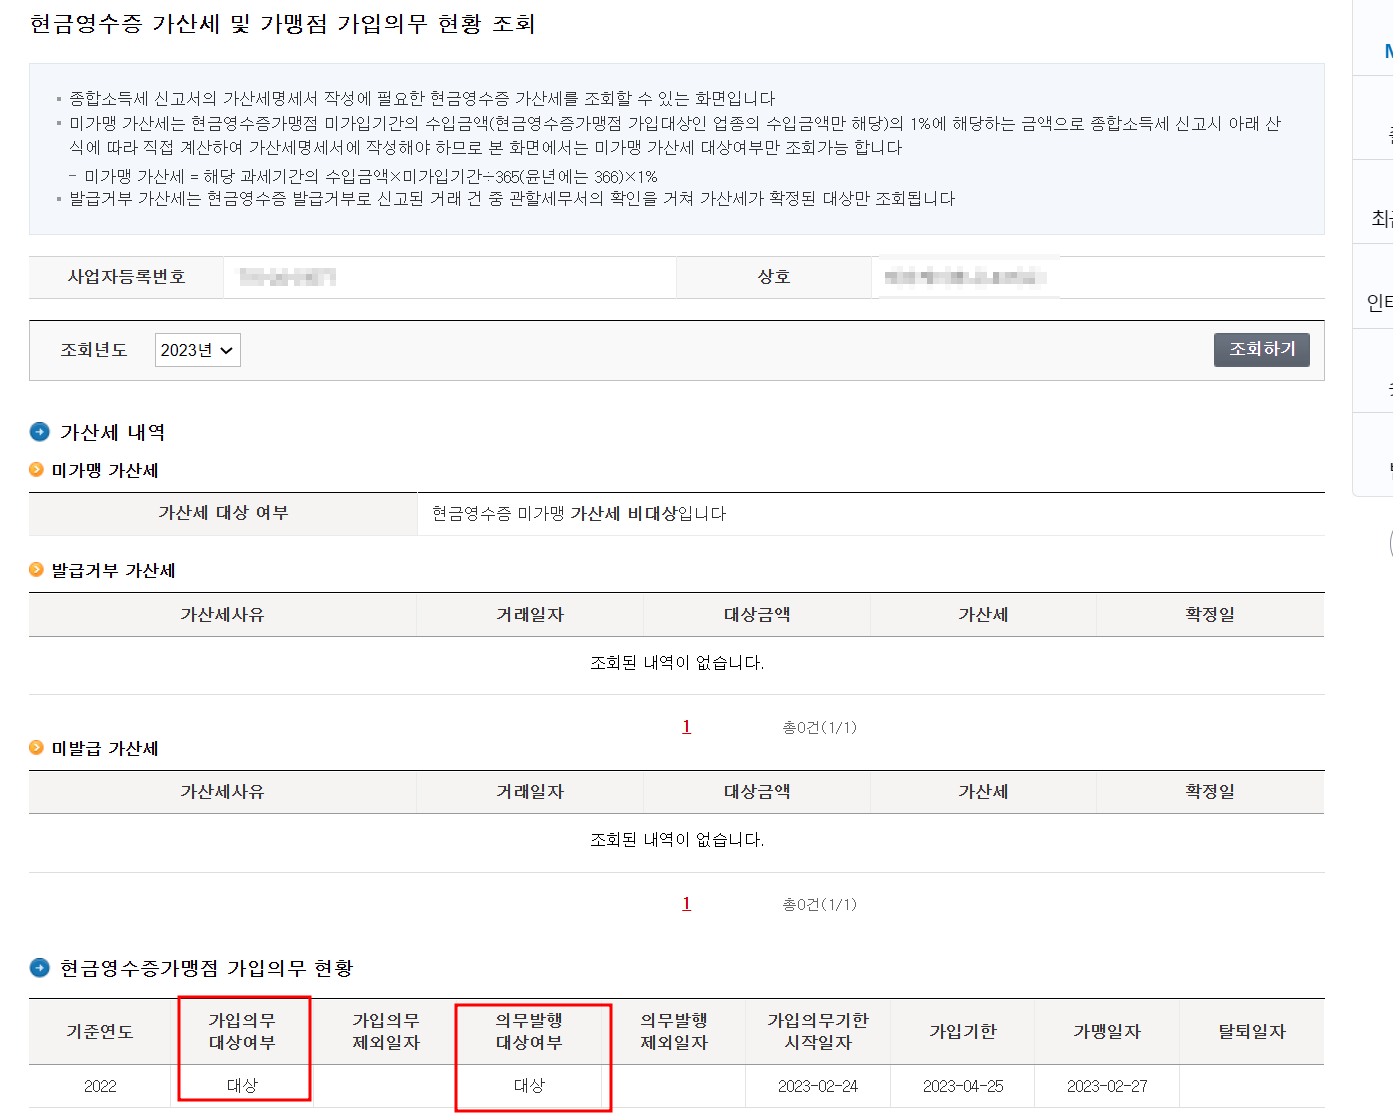Go to page 1 under 미발급 가산세 table

tap(686, 904)
